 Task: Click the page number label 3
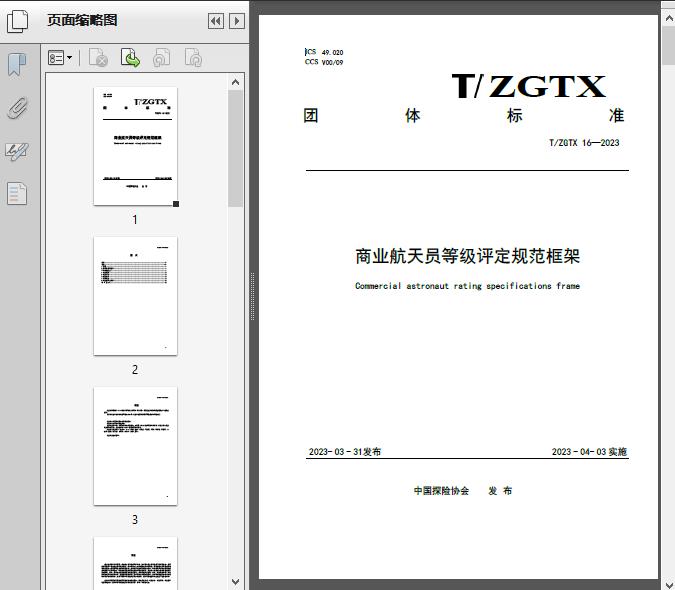[x=135, y=520]
